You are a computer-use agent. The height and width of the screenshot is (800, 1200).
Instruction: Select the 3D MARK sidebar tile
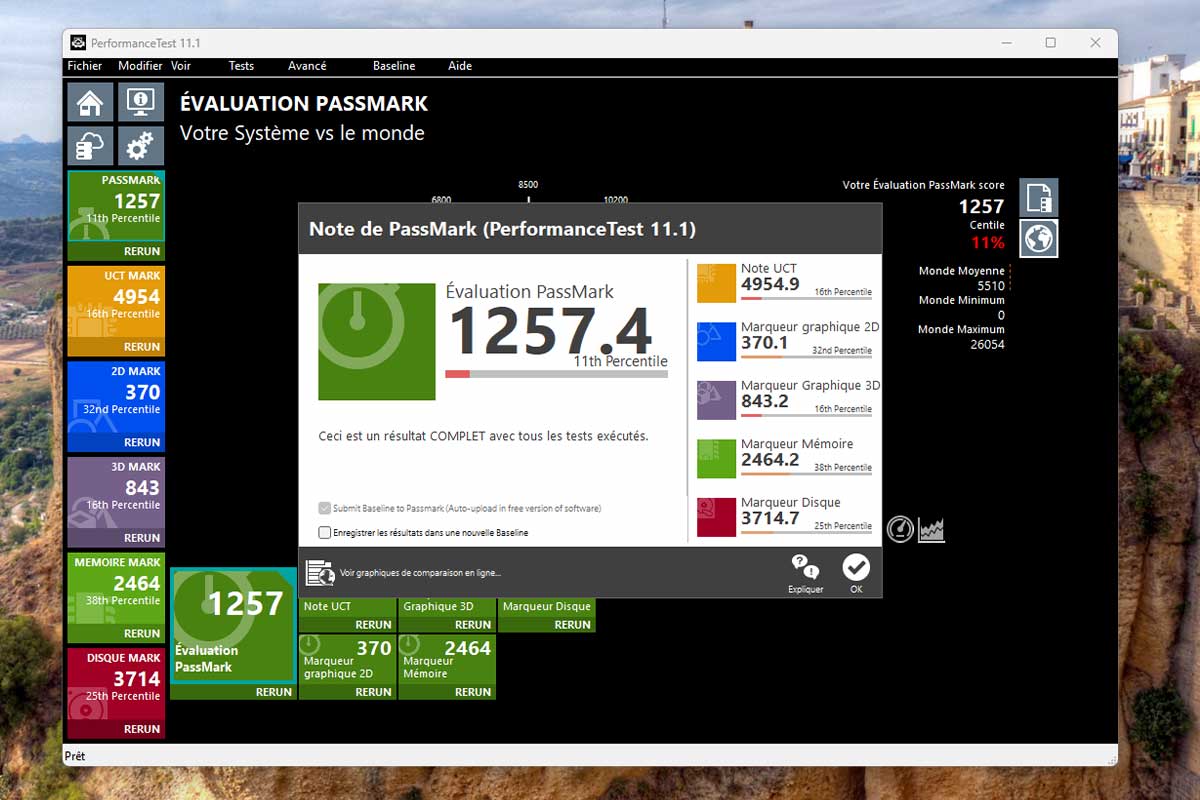(x=116, y=493)
